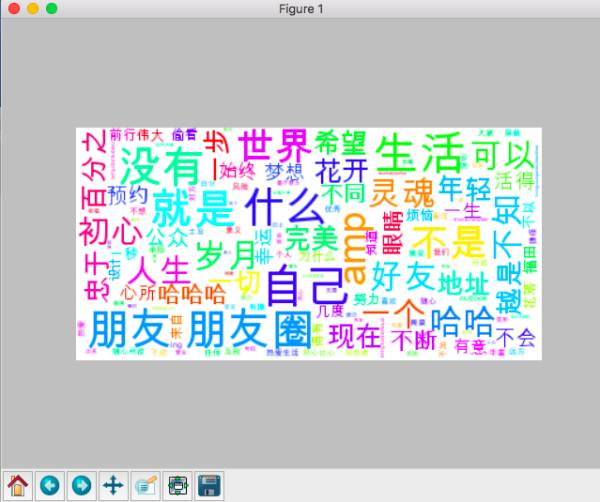Viewport: 600px width, 502px height.
Task: Click the blue word 花开
Action: (x=341, y=171)
